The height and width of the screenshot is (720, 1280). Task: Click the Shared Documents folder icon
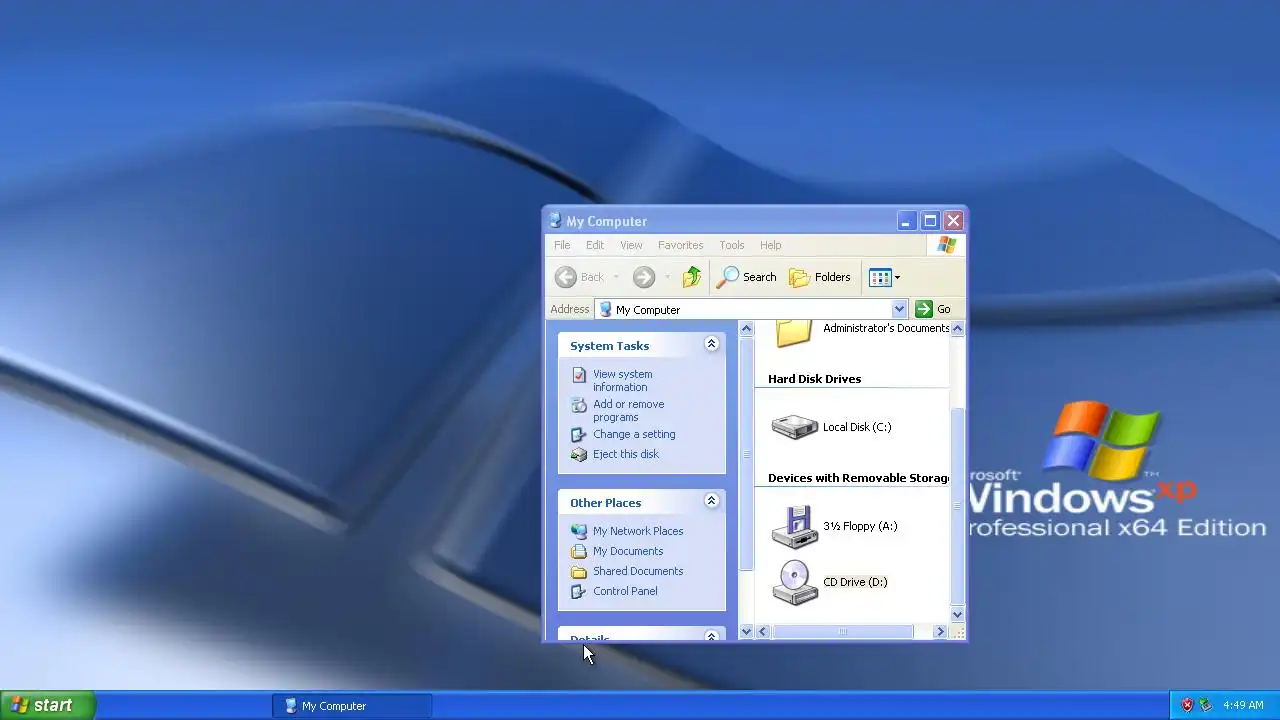(x=579, y=572)
